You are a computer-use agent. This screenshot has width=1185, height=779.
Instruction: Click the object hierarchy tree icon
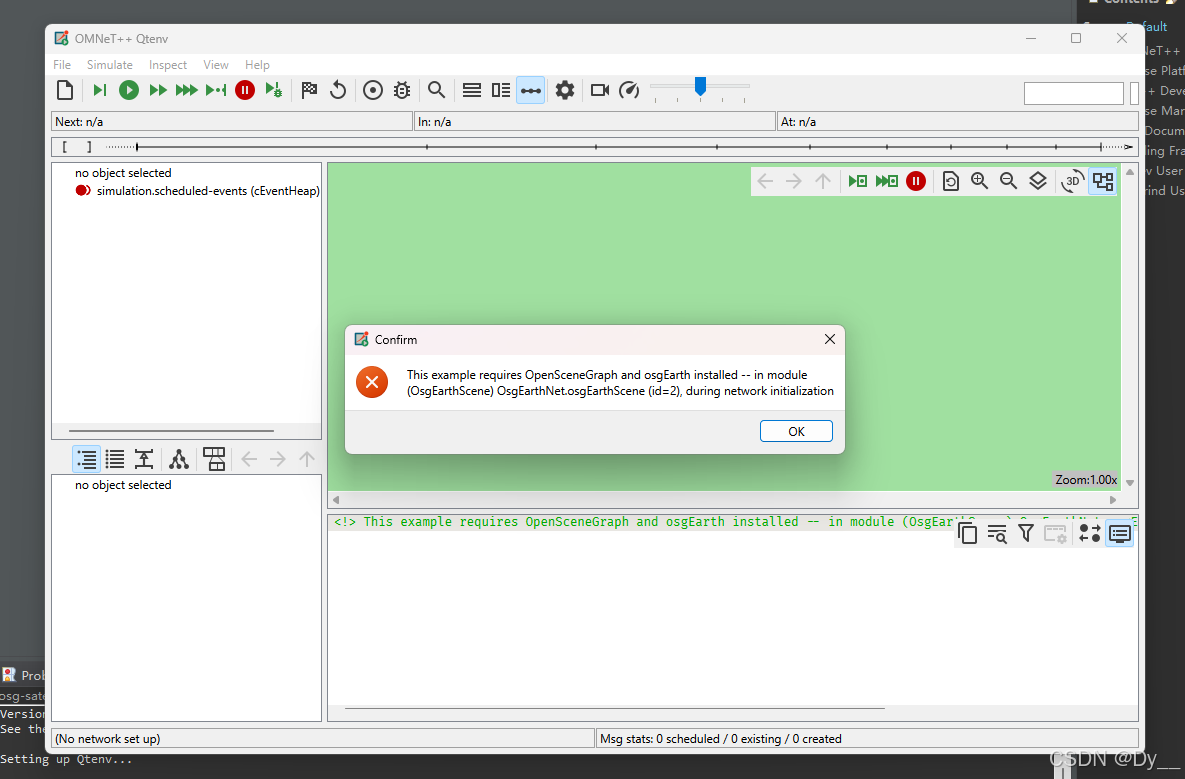[178, 459]
